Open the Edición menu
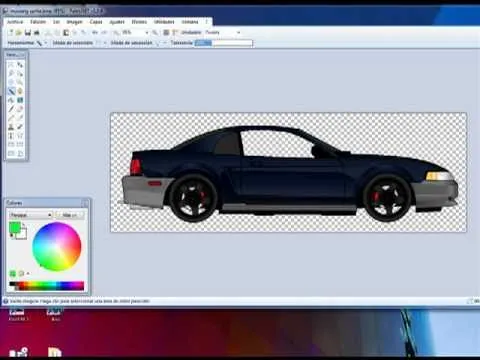Viewport: 480px width, 360px height. click(x=38, y=22)
